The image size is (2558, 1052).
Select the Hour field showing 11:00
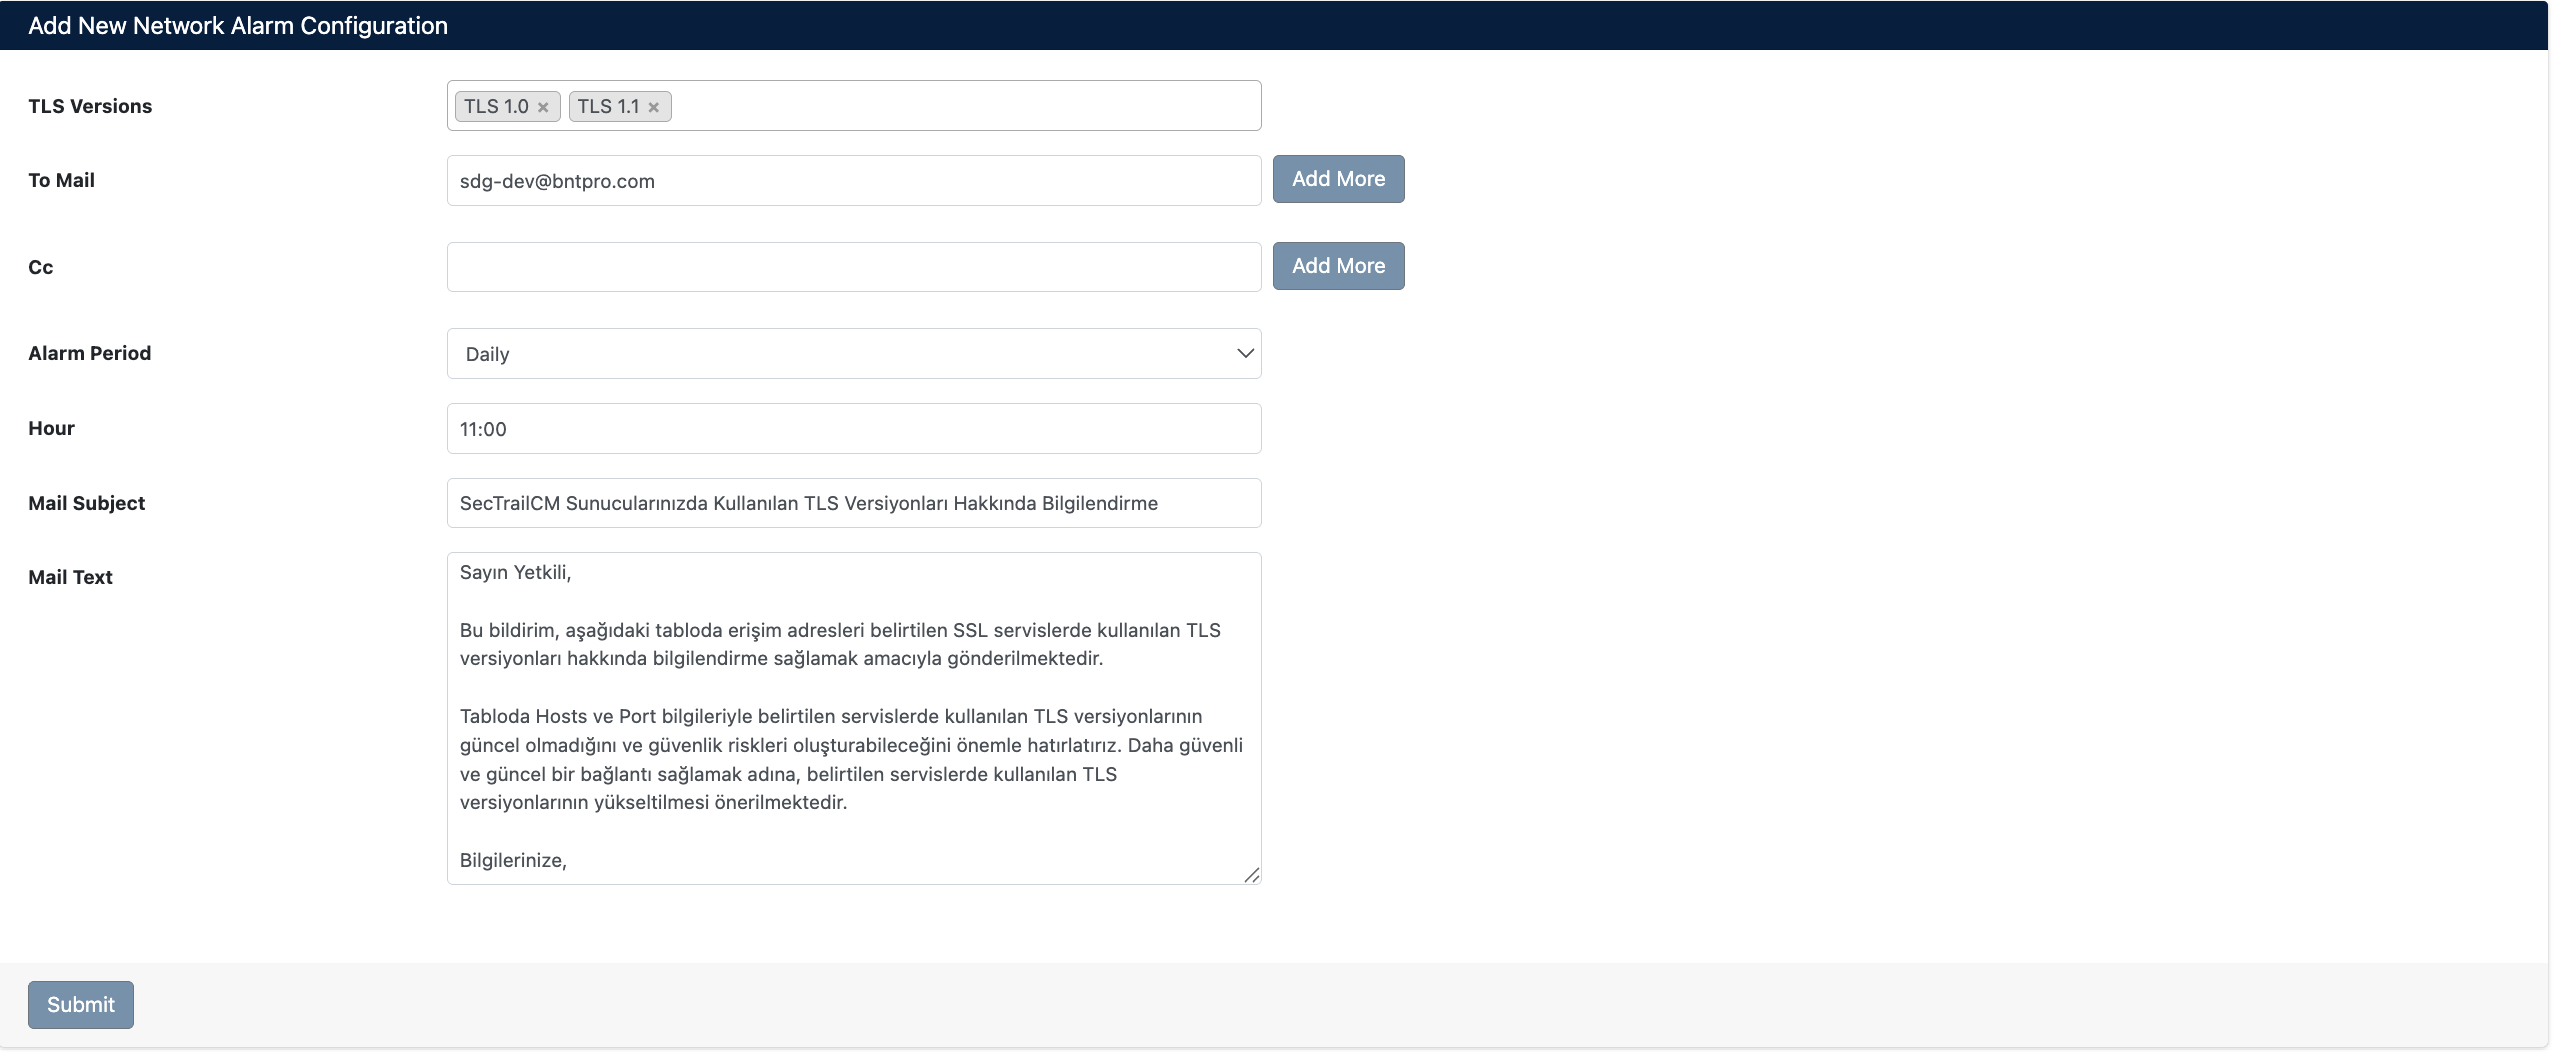pyautogui.click(x=853, y=428)
